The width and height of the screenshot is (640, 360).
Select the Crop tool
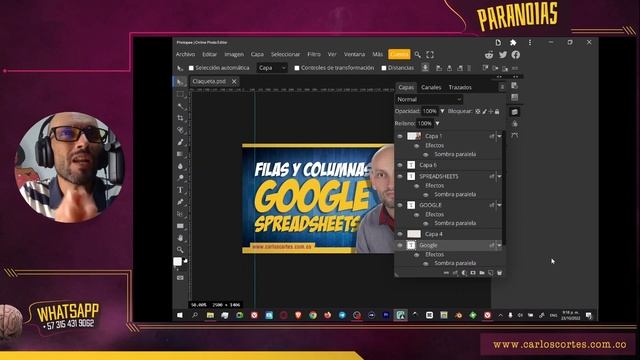[x=180, y=118]
